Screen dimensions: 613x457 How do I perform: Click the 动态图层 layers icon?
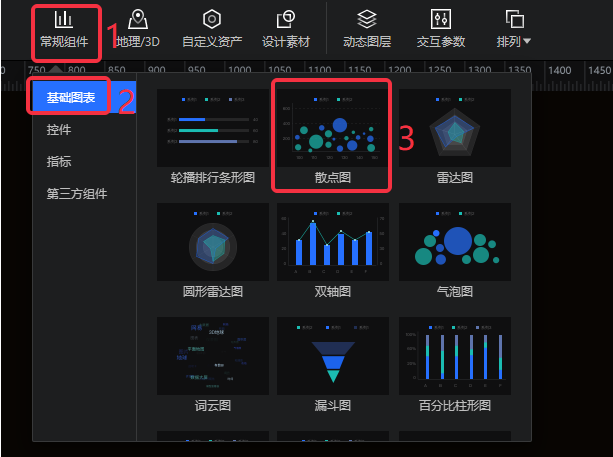tap(367, 29)
